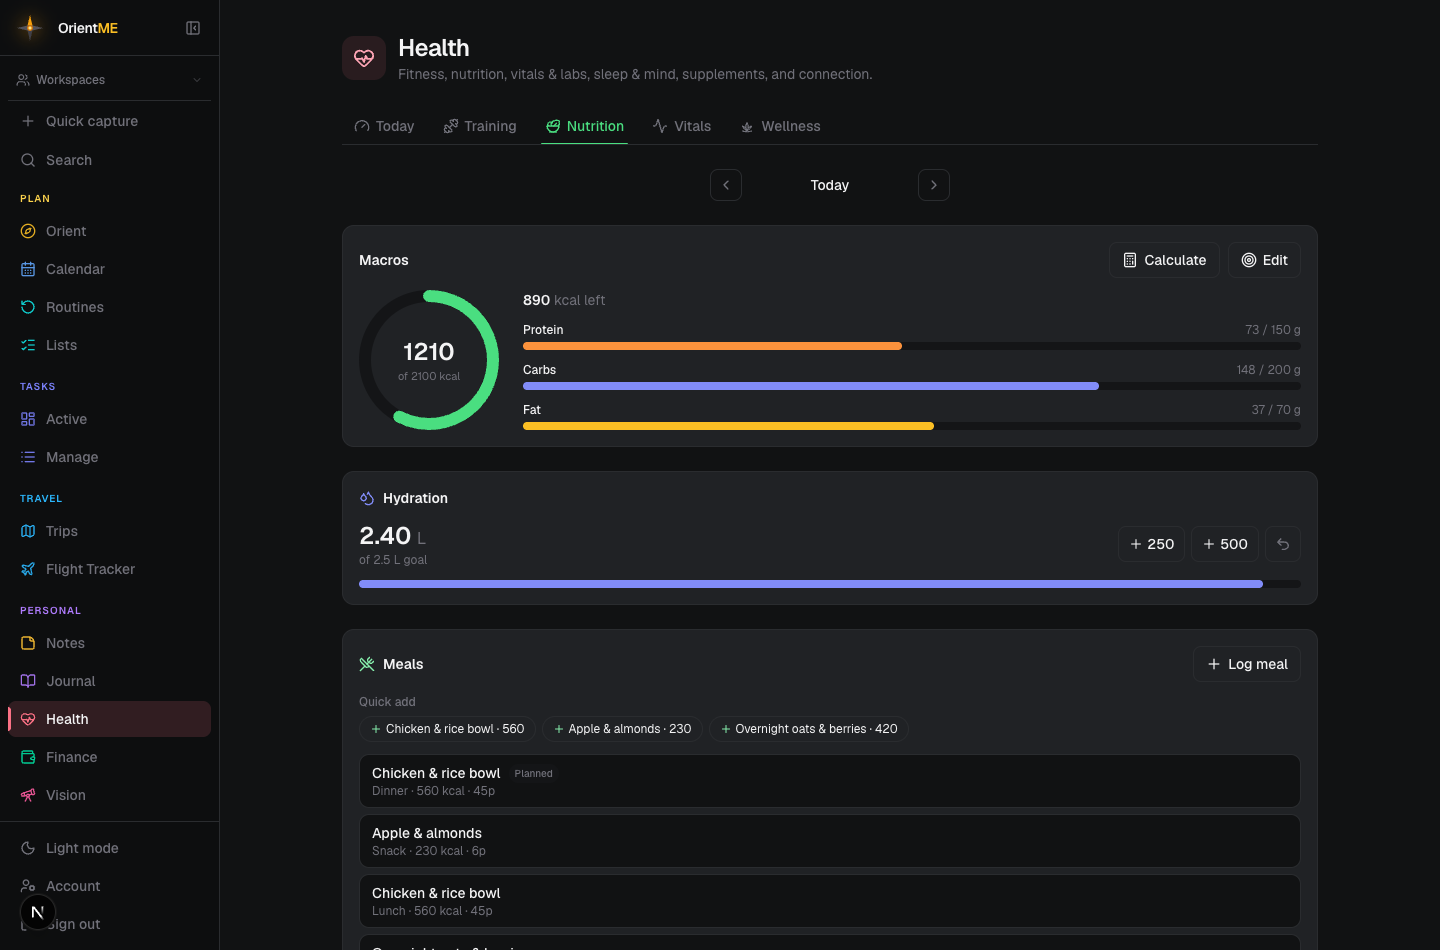Open Active tasks

click(109, 419)
